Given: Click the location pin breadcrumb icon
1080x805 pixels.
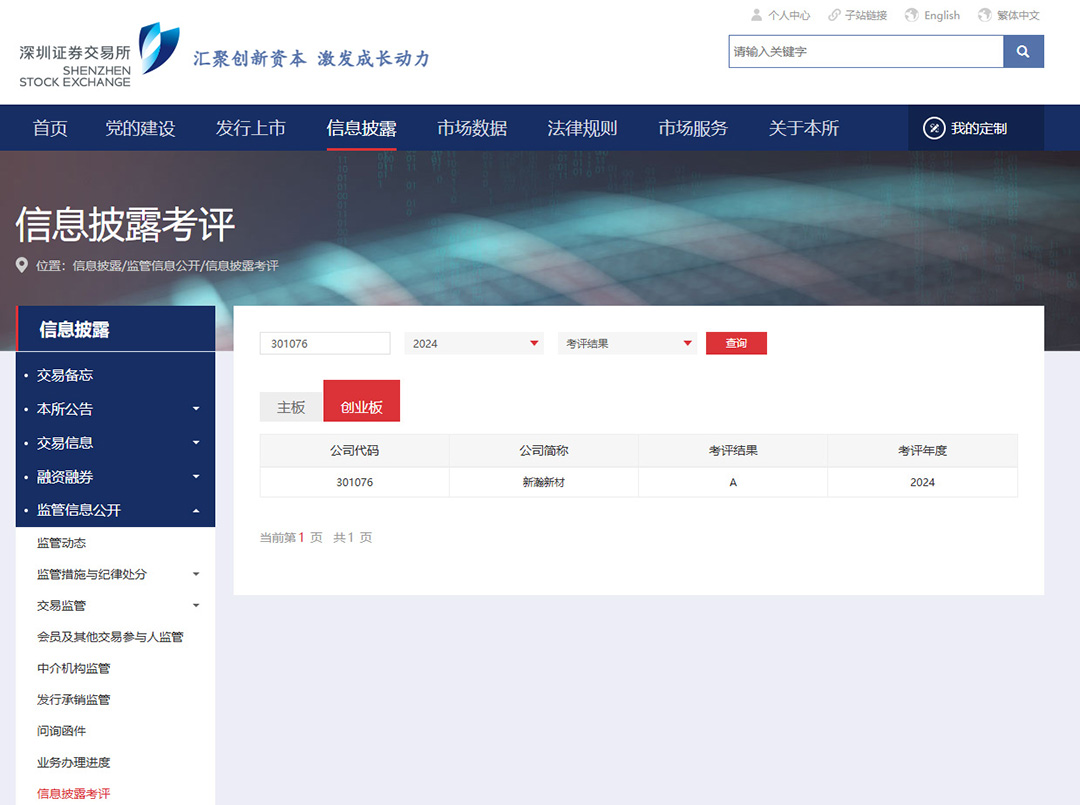Looking at the screenshot, I should [x=22, y=266].
